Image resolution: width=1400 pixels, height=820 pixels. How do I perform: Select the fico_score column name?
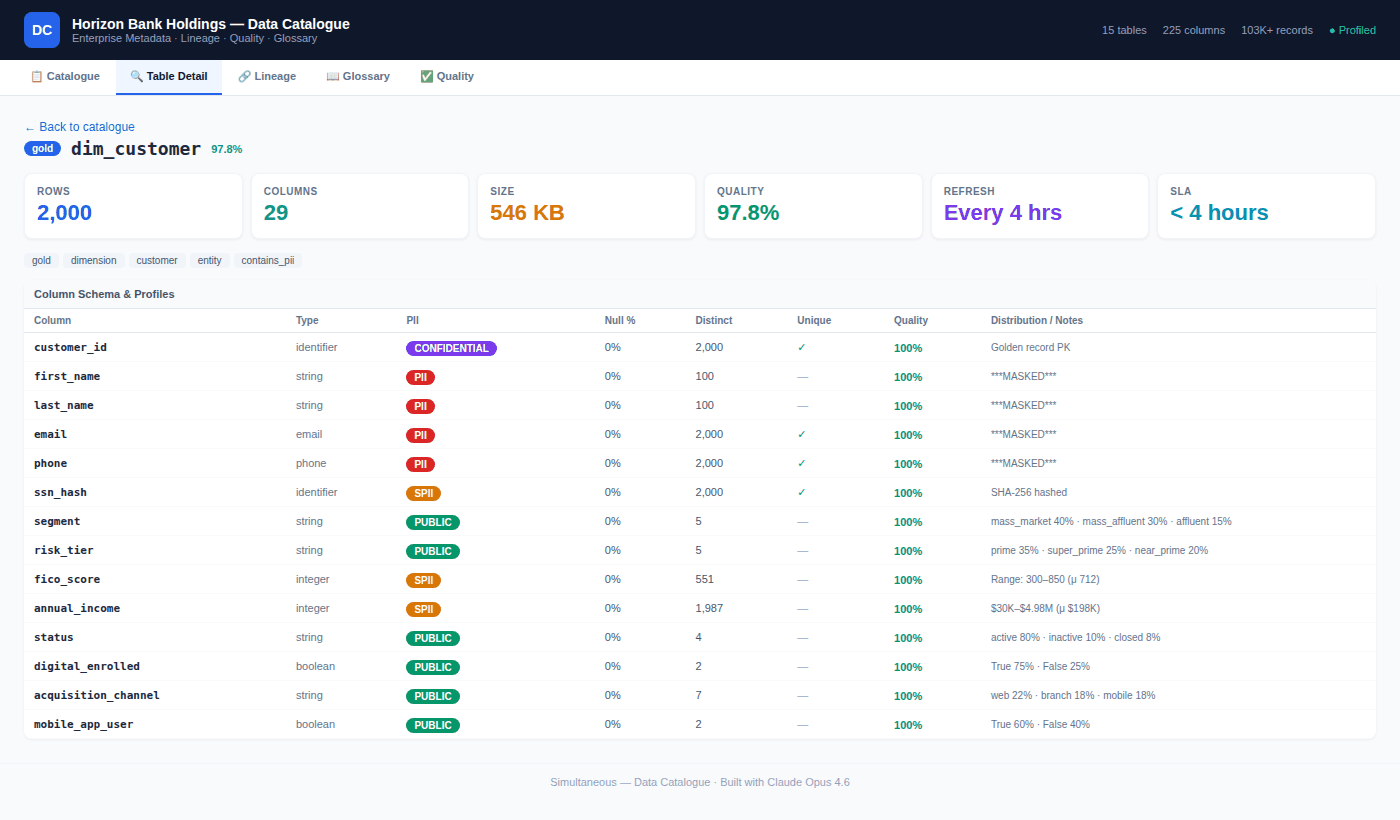click(67, 580)
